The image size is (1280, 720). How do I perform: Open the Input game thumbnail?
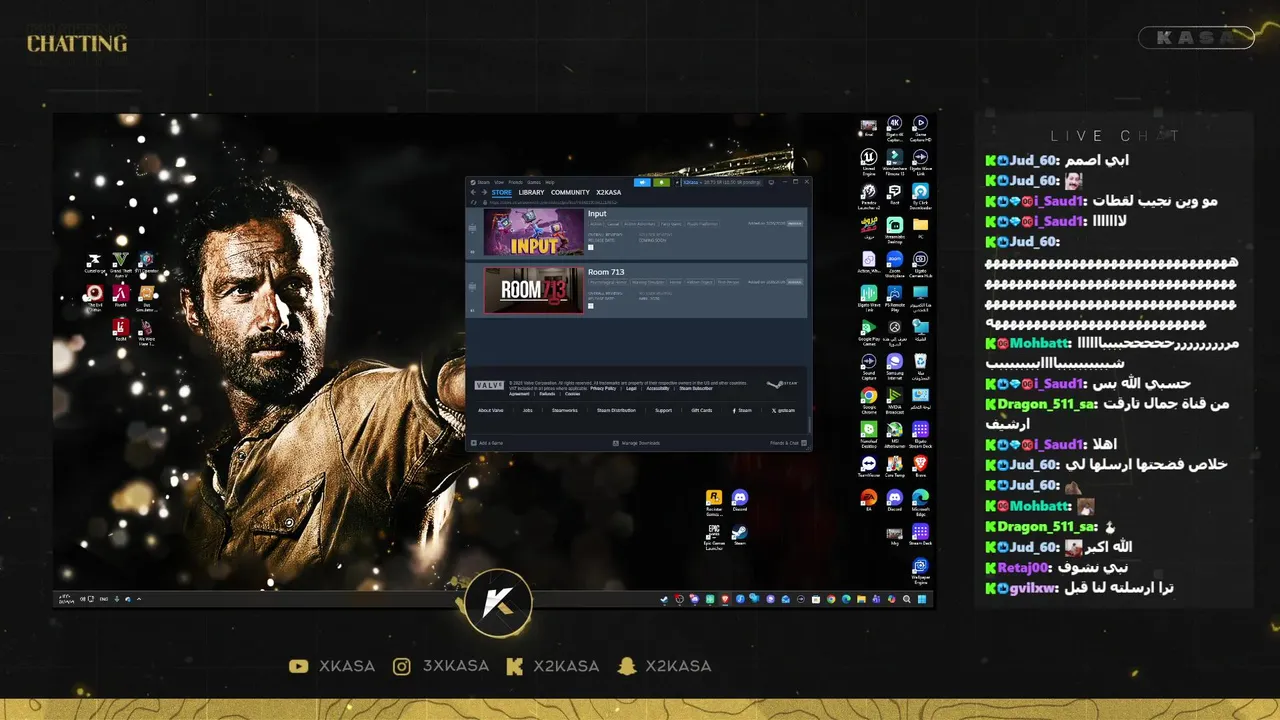pos(533,232)
